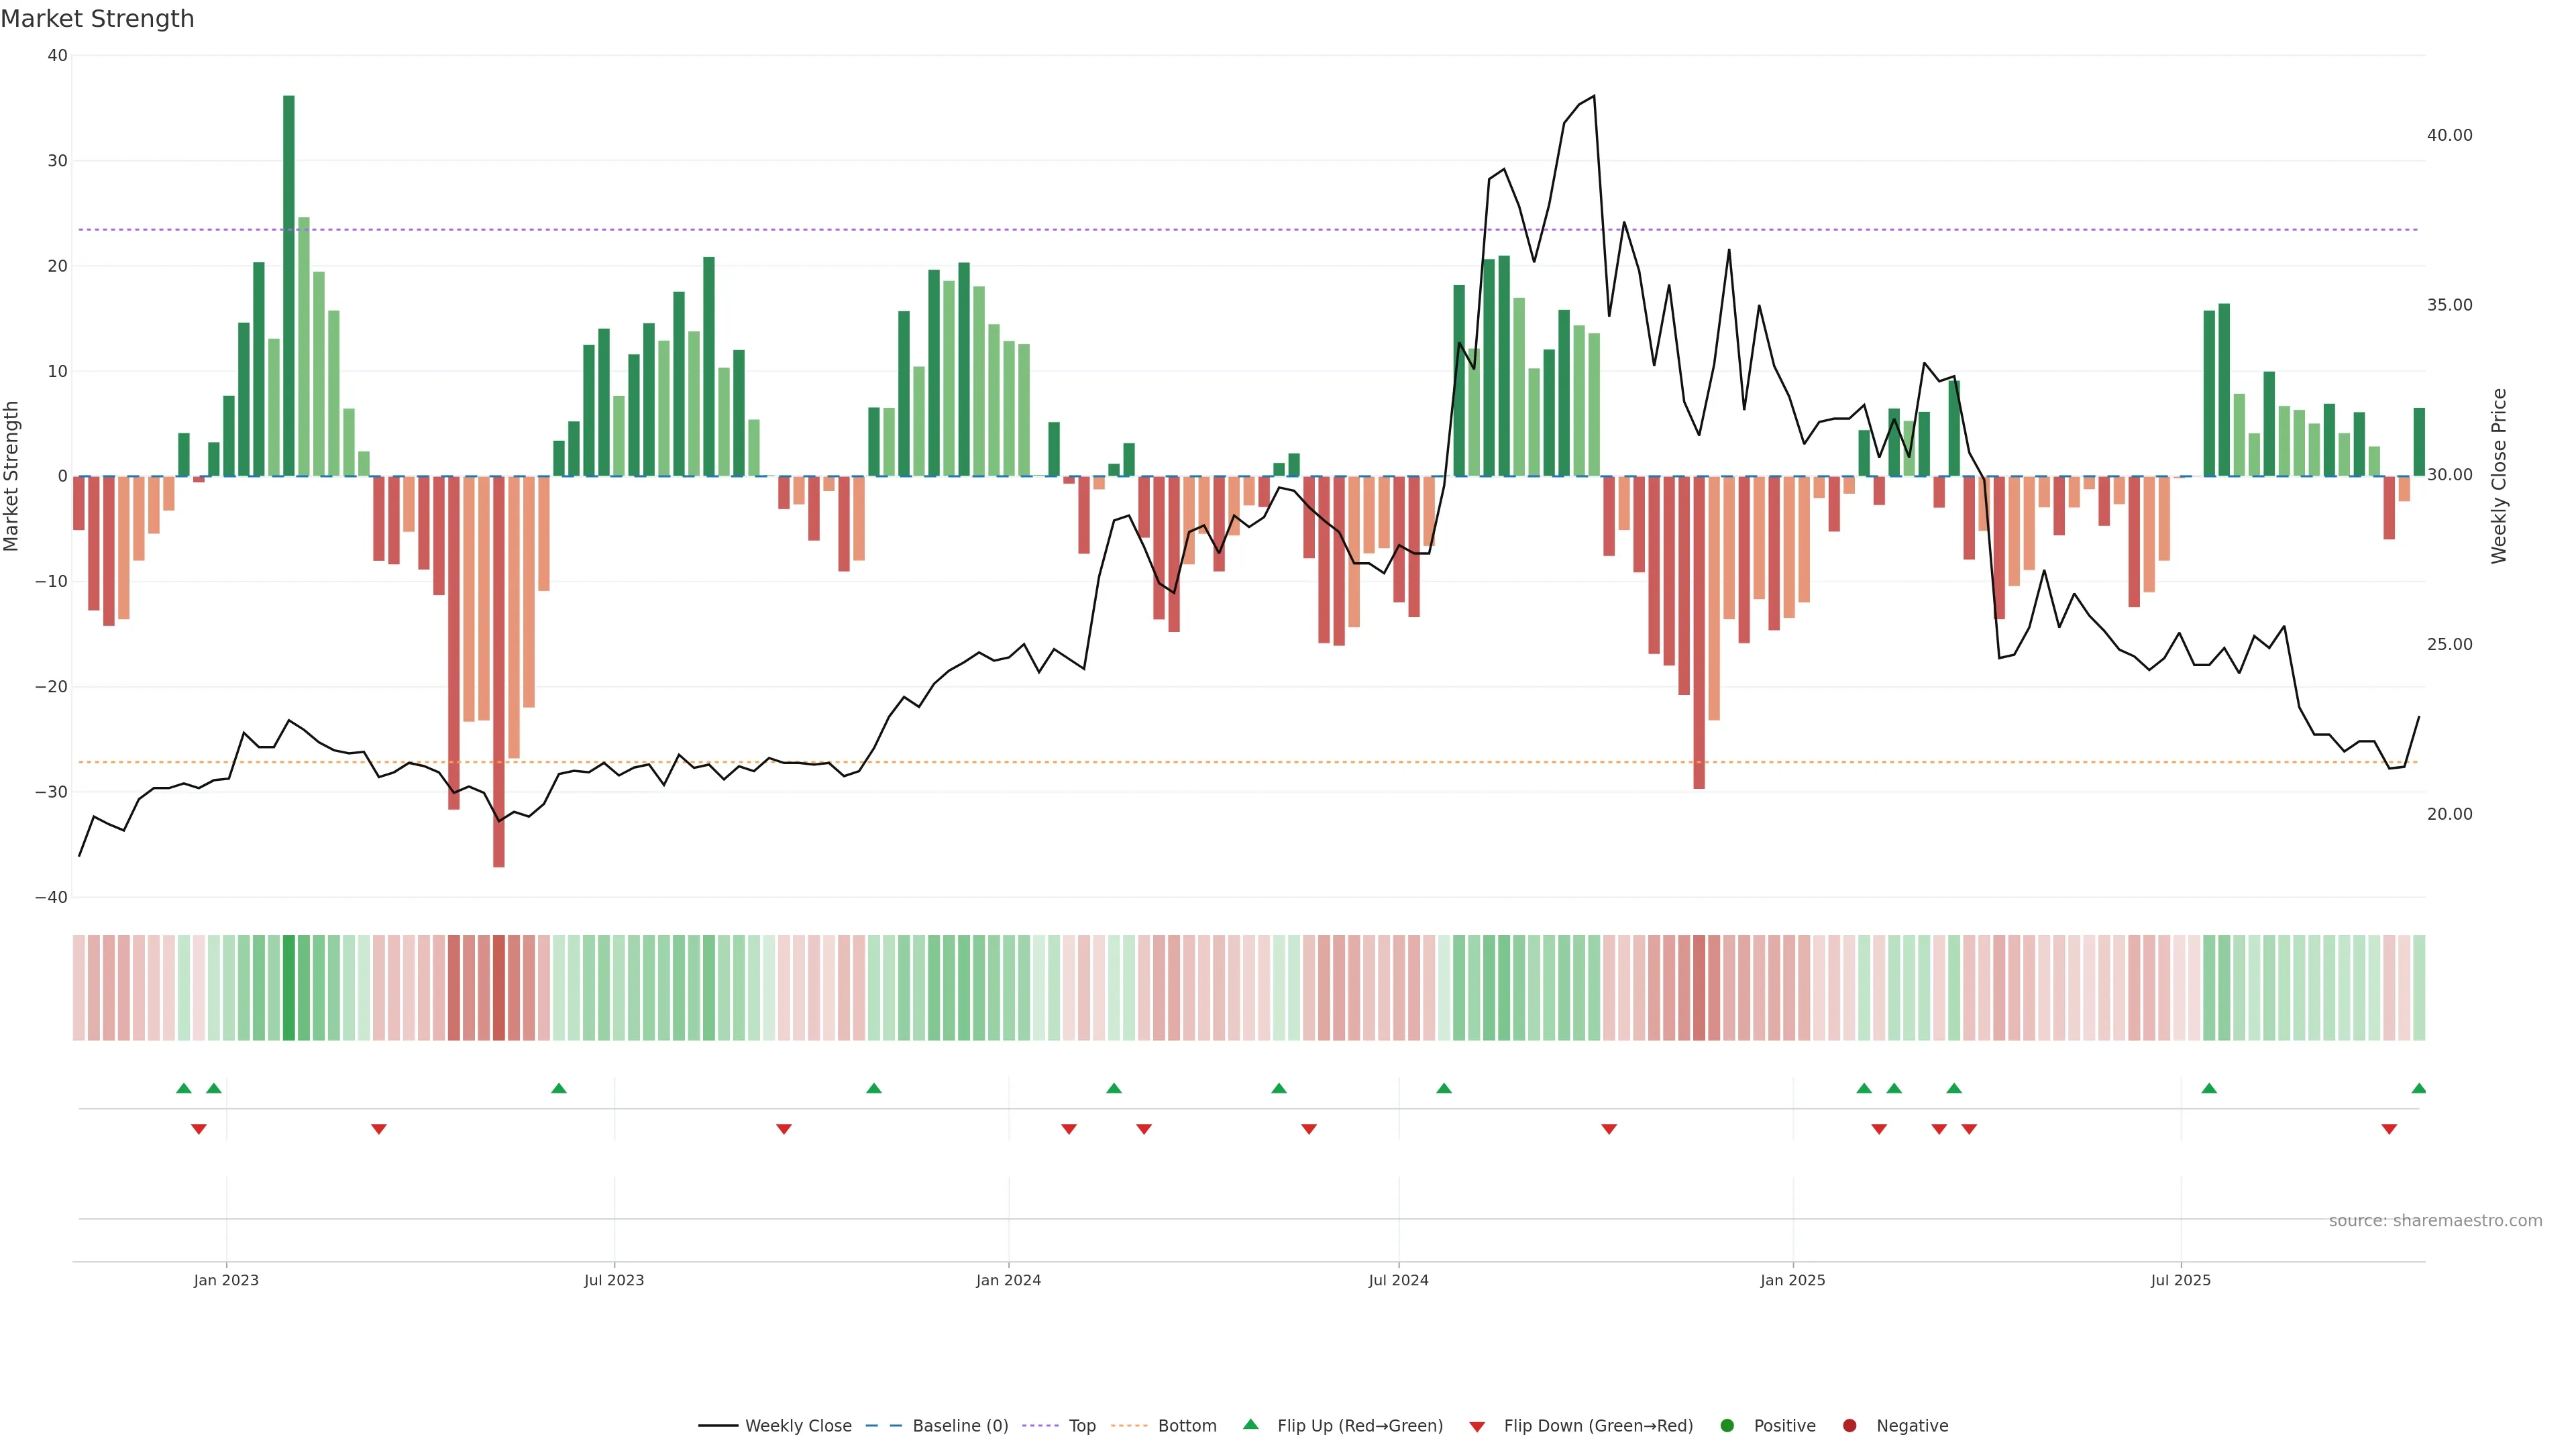Click the Flip Down red triangle in legend
This screenshot has height=1449, width=2576.
click(1477, 1427)
